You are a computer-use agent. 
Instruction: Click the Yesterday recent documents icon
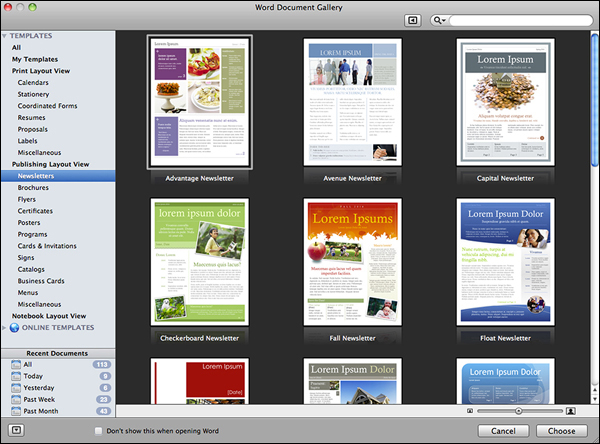click(x=16, y=388)
